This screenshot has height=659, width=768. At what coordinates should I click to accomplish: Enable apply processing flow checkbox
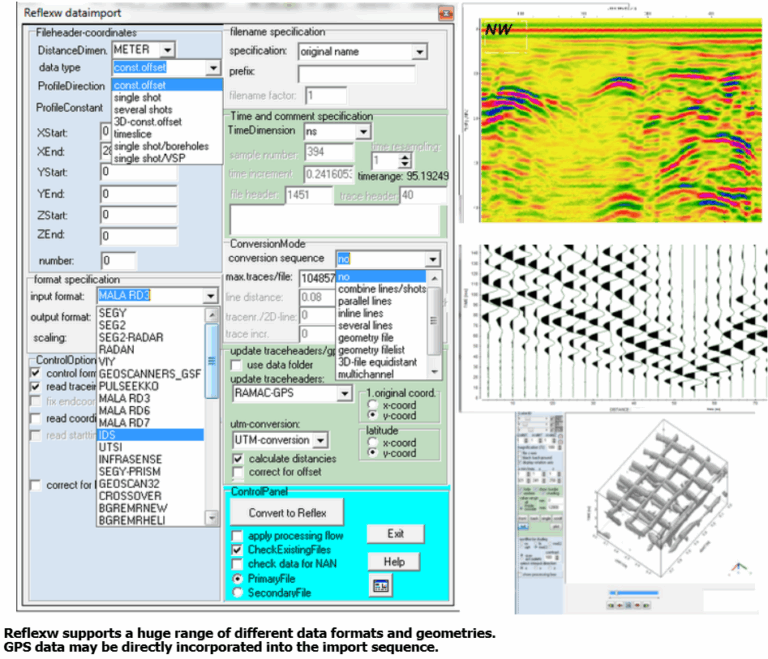(237, 536)
